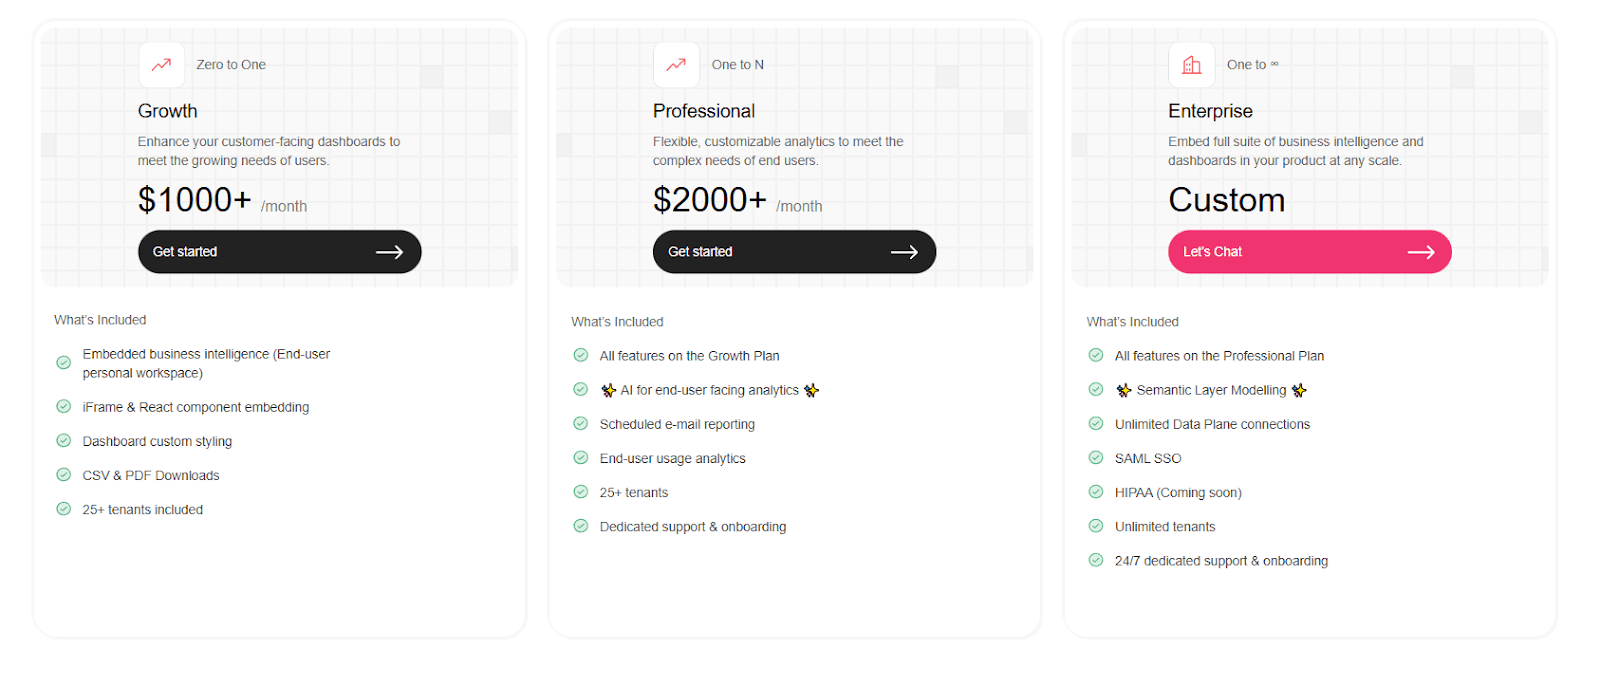Click the One to N label
The width and height of the screenshot is (1600, 686).
737,65
